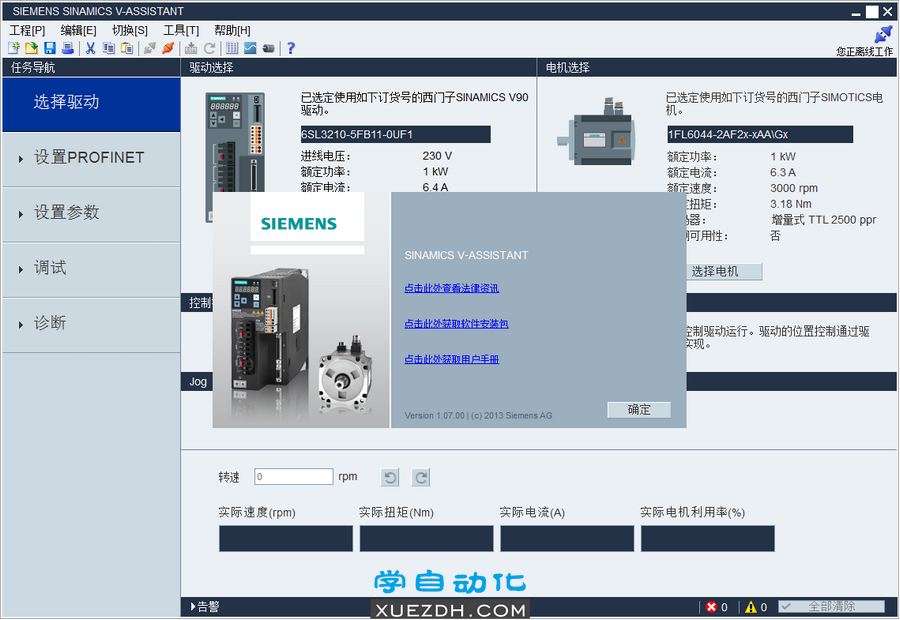Click the Version 1.07.00 text in dialog

click(x=478, y=416)
